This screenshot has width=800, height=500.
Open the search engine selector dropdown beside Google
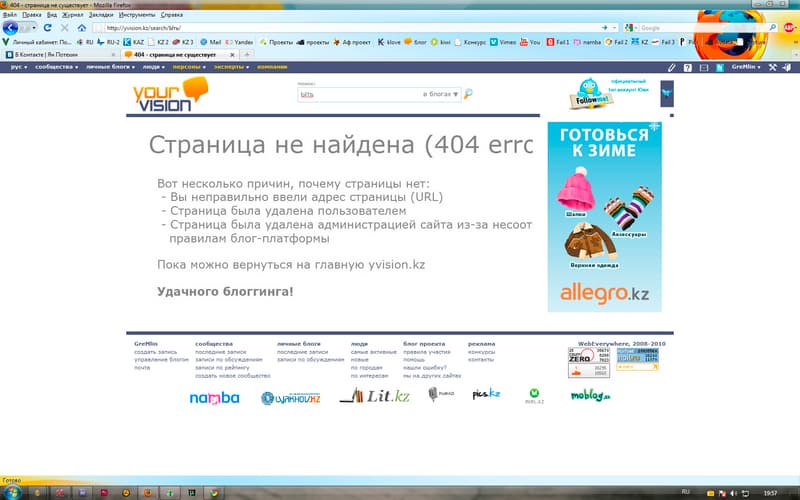point(632,28)
